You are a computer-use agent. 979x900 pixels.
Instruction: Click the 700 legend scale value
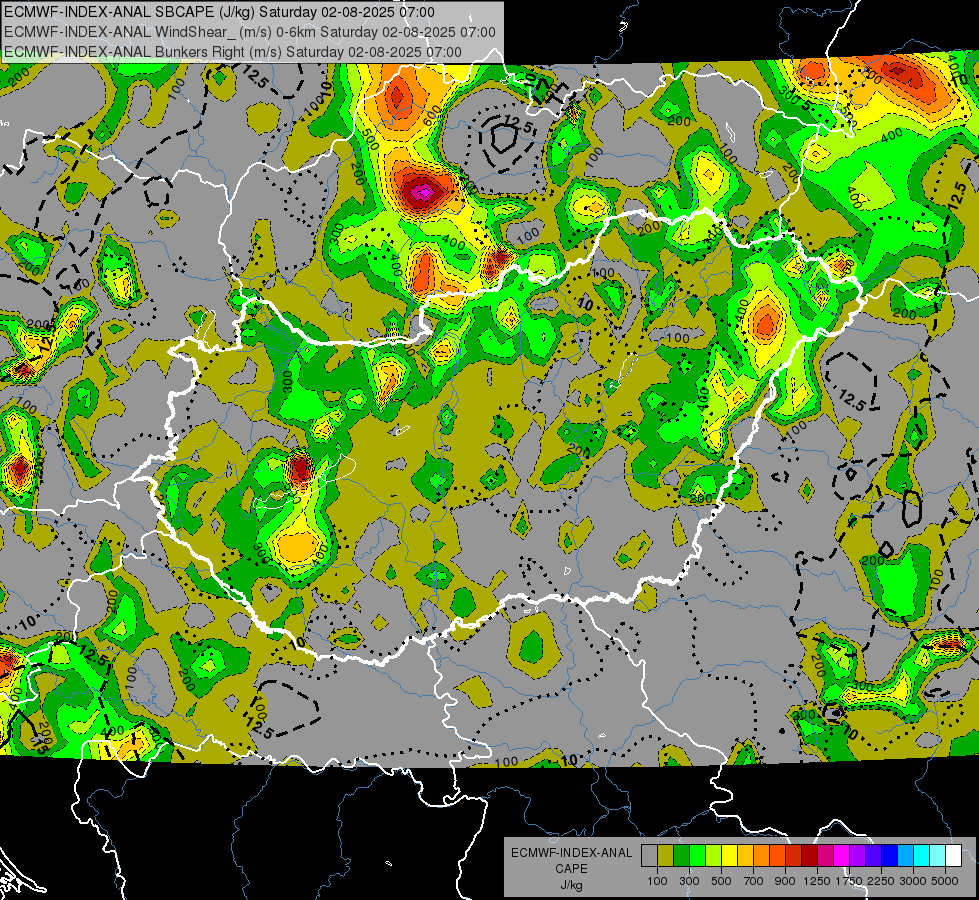[754, 881]
